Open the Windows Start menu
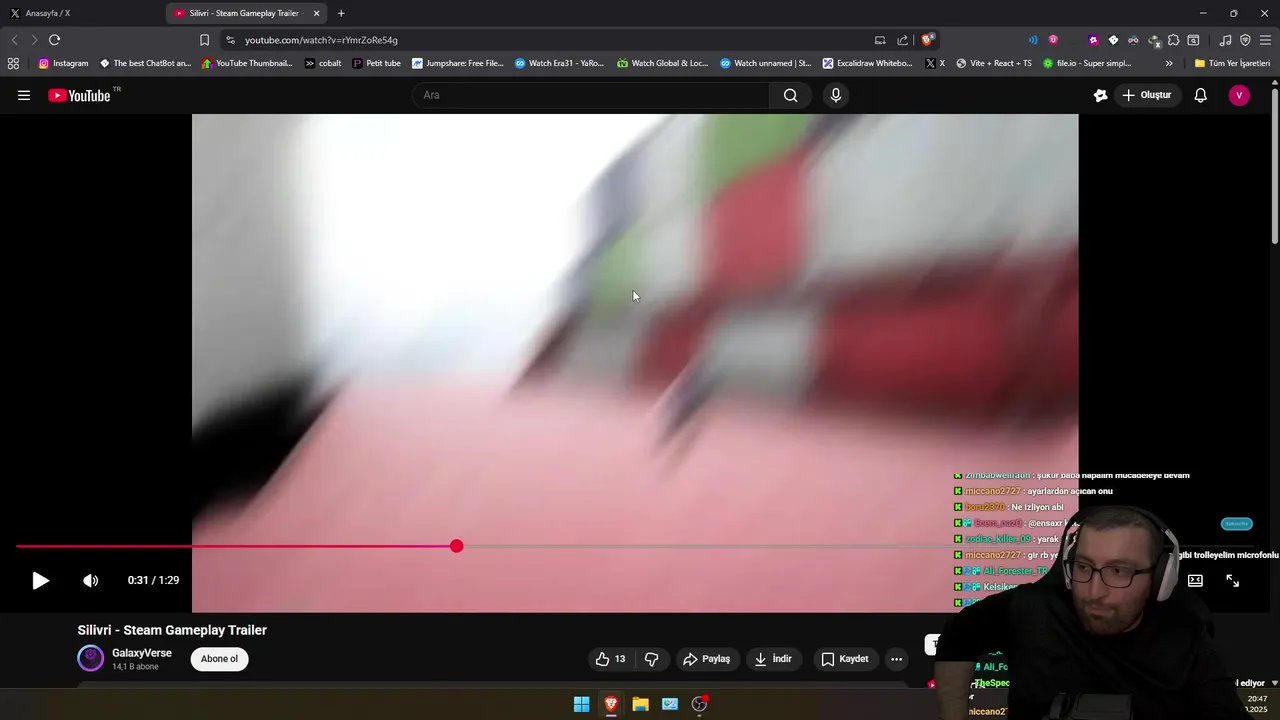Viewport: 1280px width, 720px height. click(x=581, y=704)
